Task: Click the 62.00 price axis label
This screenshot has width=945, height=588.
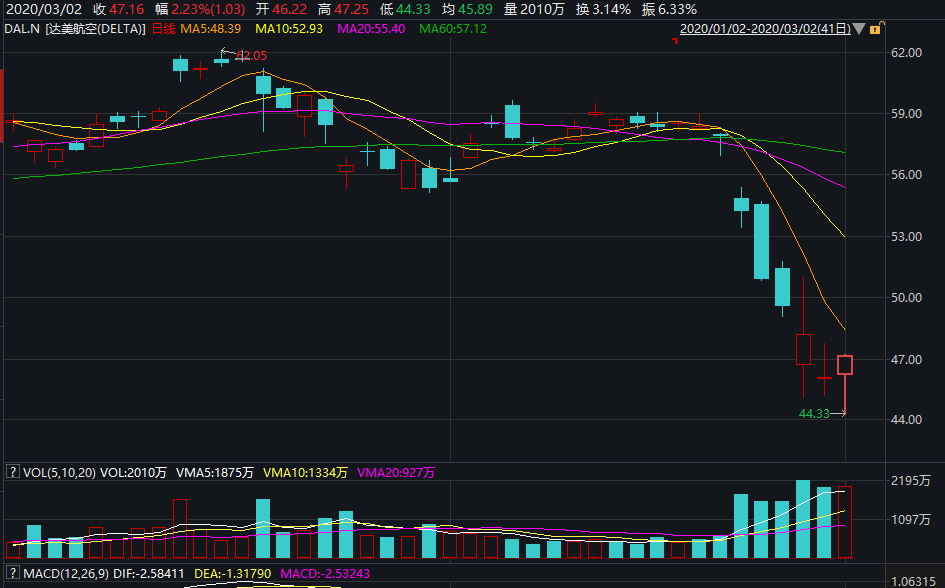Action: point(906,52)
